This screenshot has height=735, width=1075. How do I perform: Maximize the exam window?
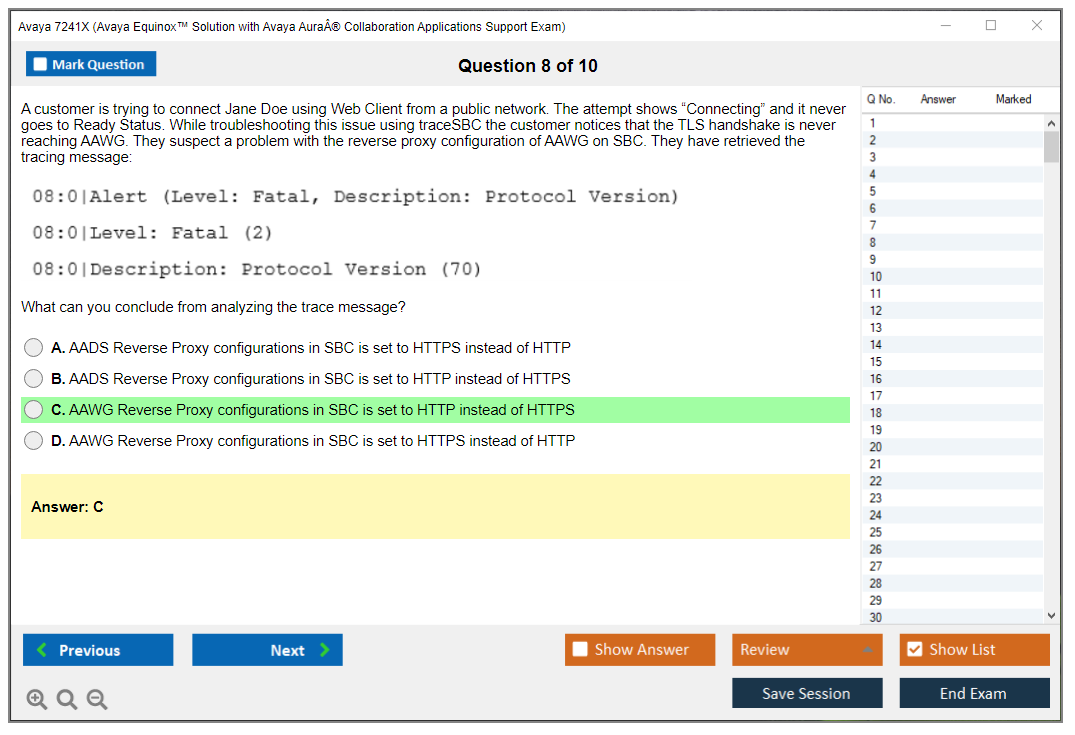click(x=991, y=26)
